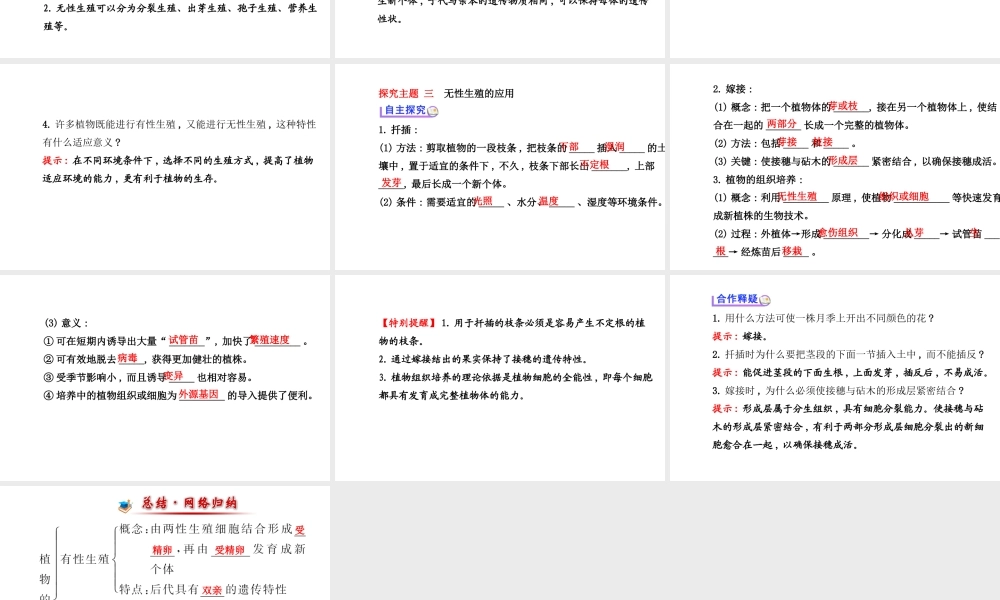The height and width of the screenshot is (600, 1000).
Task: Open the slide asking 许多植物既能进行有性生殖
Action: pos(165,166)
